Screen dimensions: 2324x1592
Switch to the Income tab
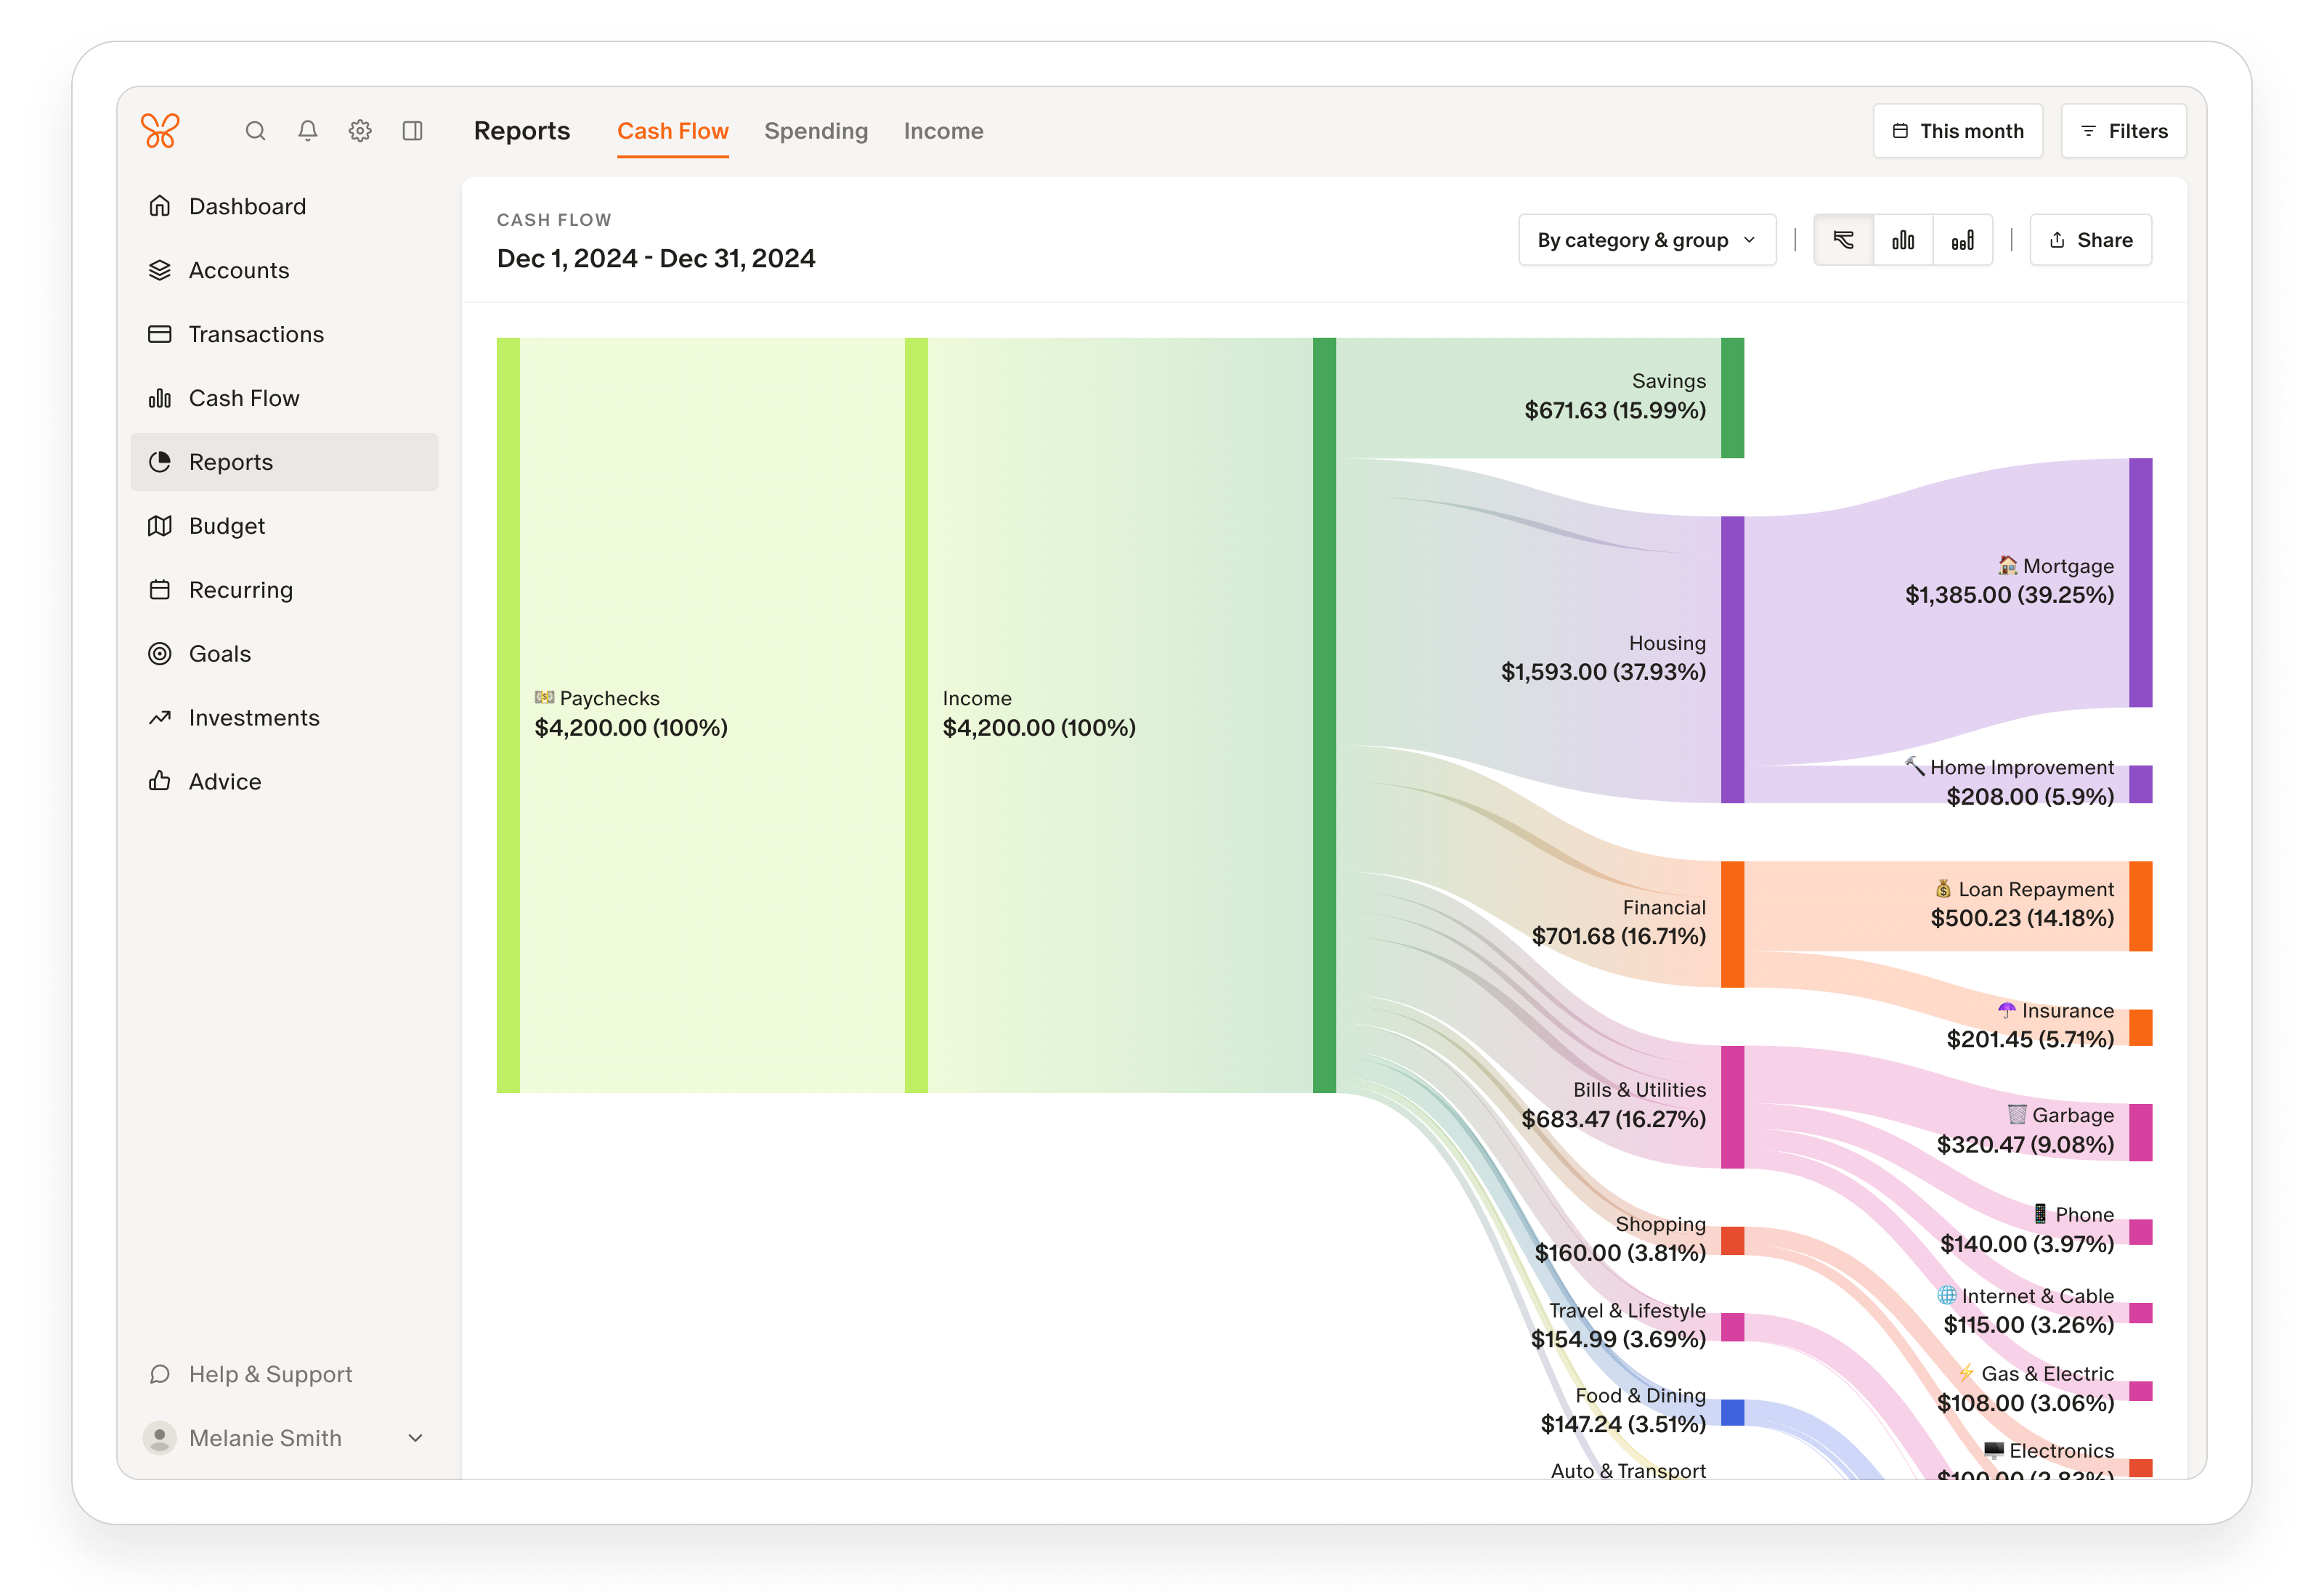943,131
